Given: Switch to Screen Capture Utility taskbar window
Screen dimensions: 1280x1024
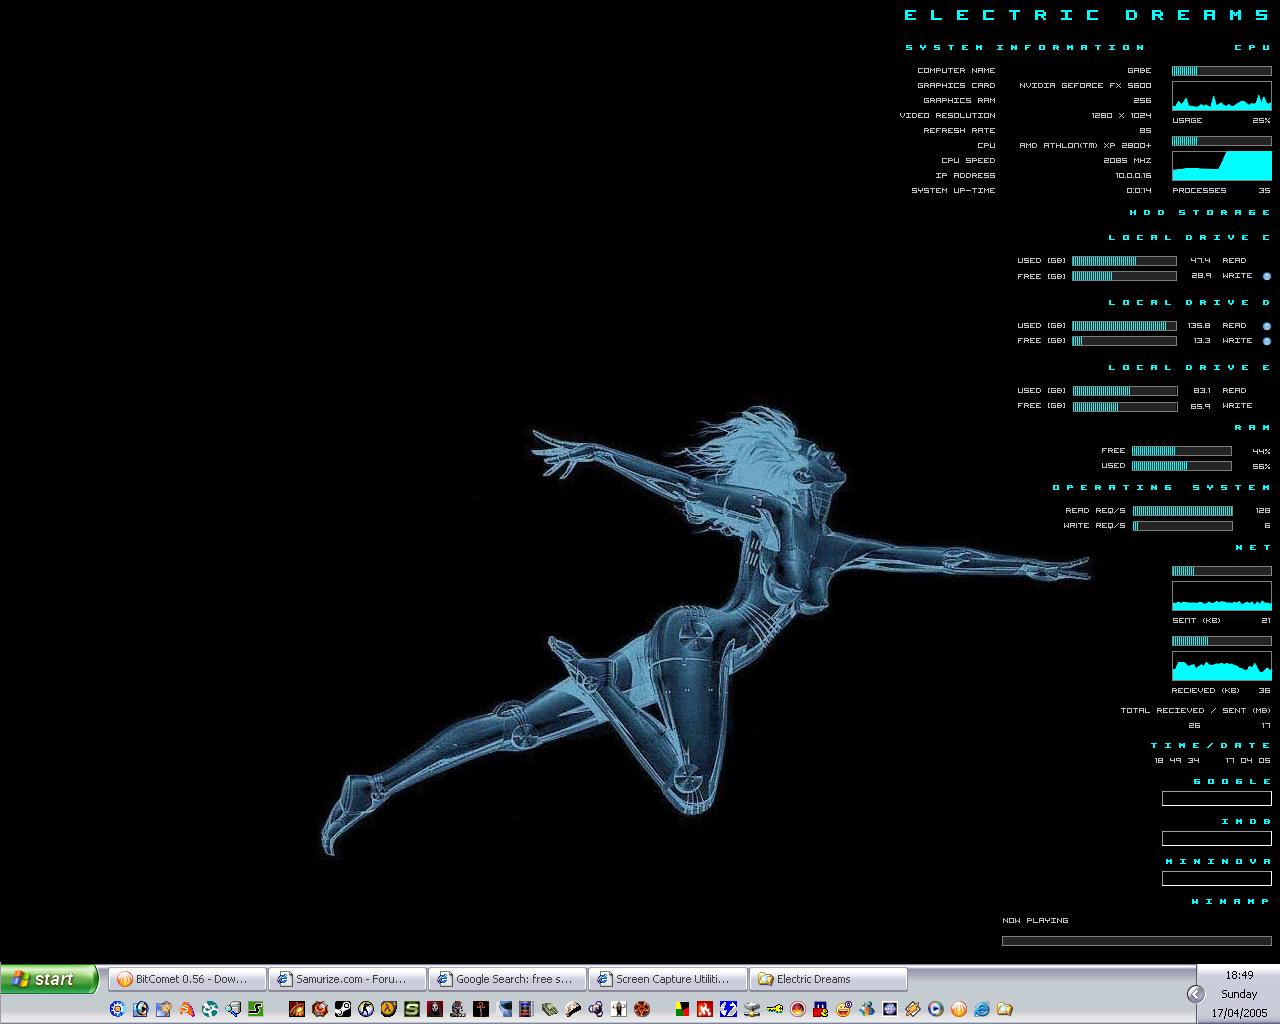Looking at the screenshot, I should click(668, 979).
